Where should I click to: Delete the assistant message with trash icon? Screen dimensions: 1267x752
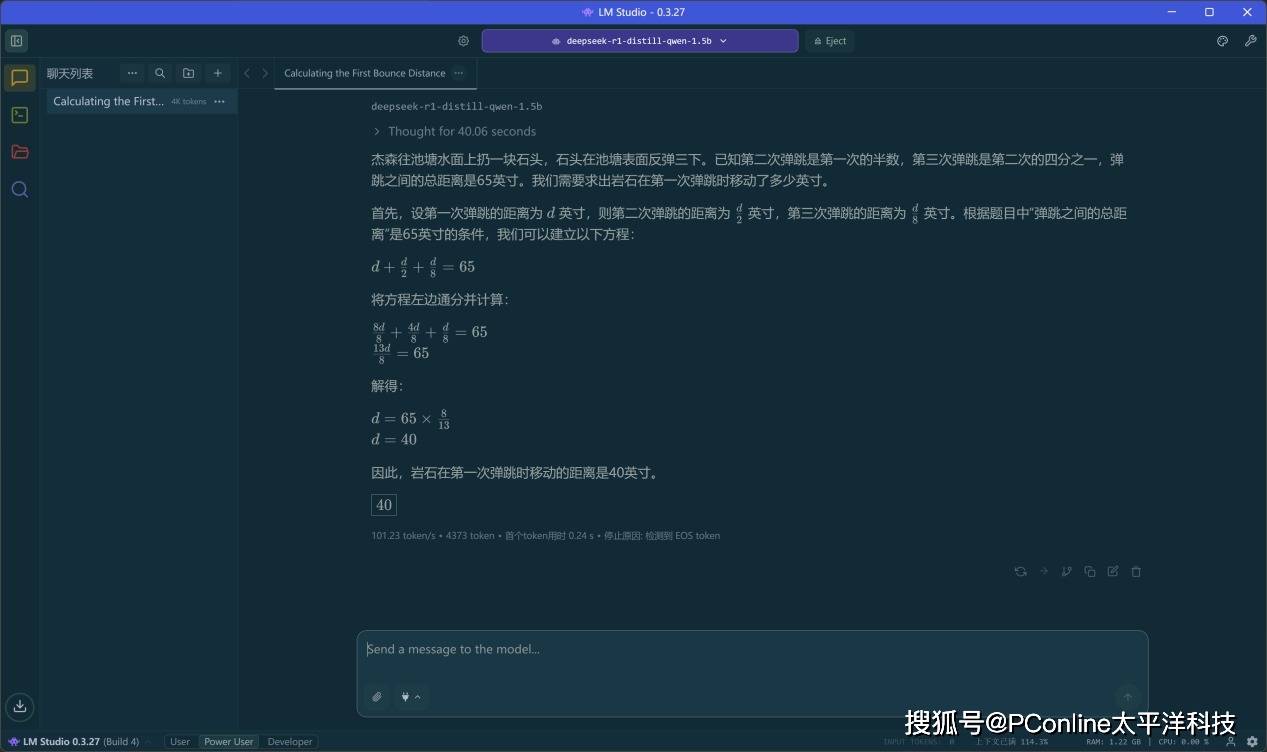point(1136,572)
